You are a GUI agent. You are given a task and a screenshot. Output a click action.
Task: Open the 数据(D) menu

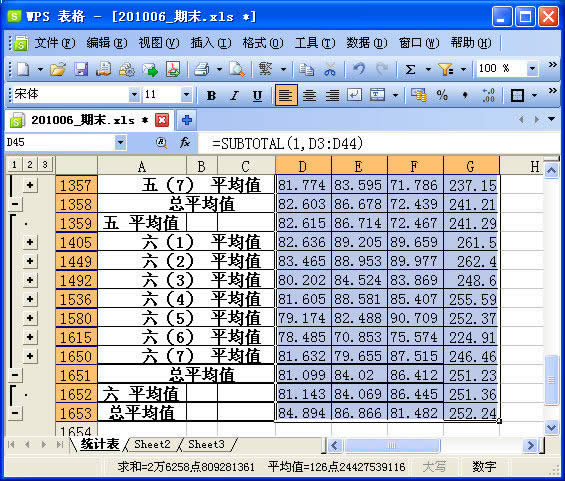pyautogui.click(x=366, y=43)
